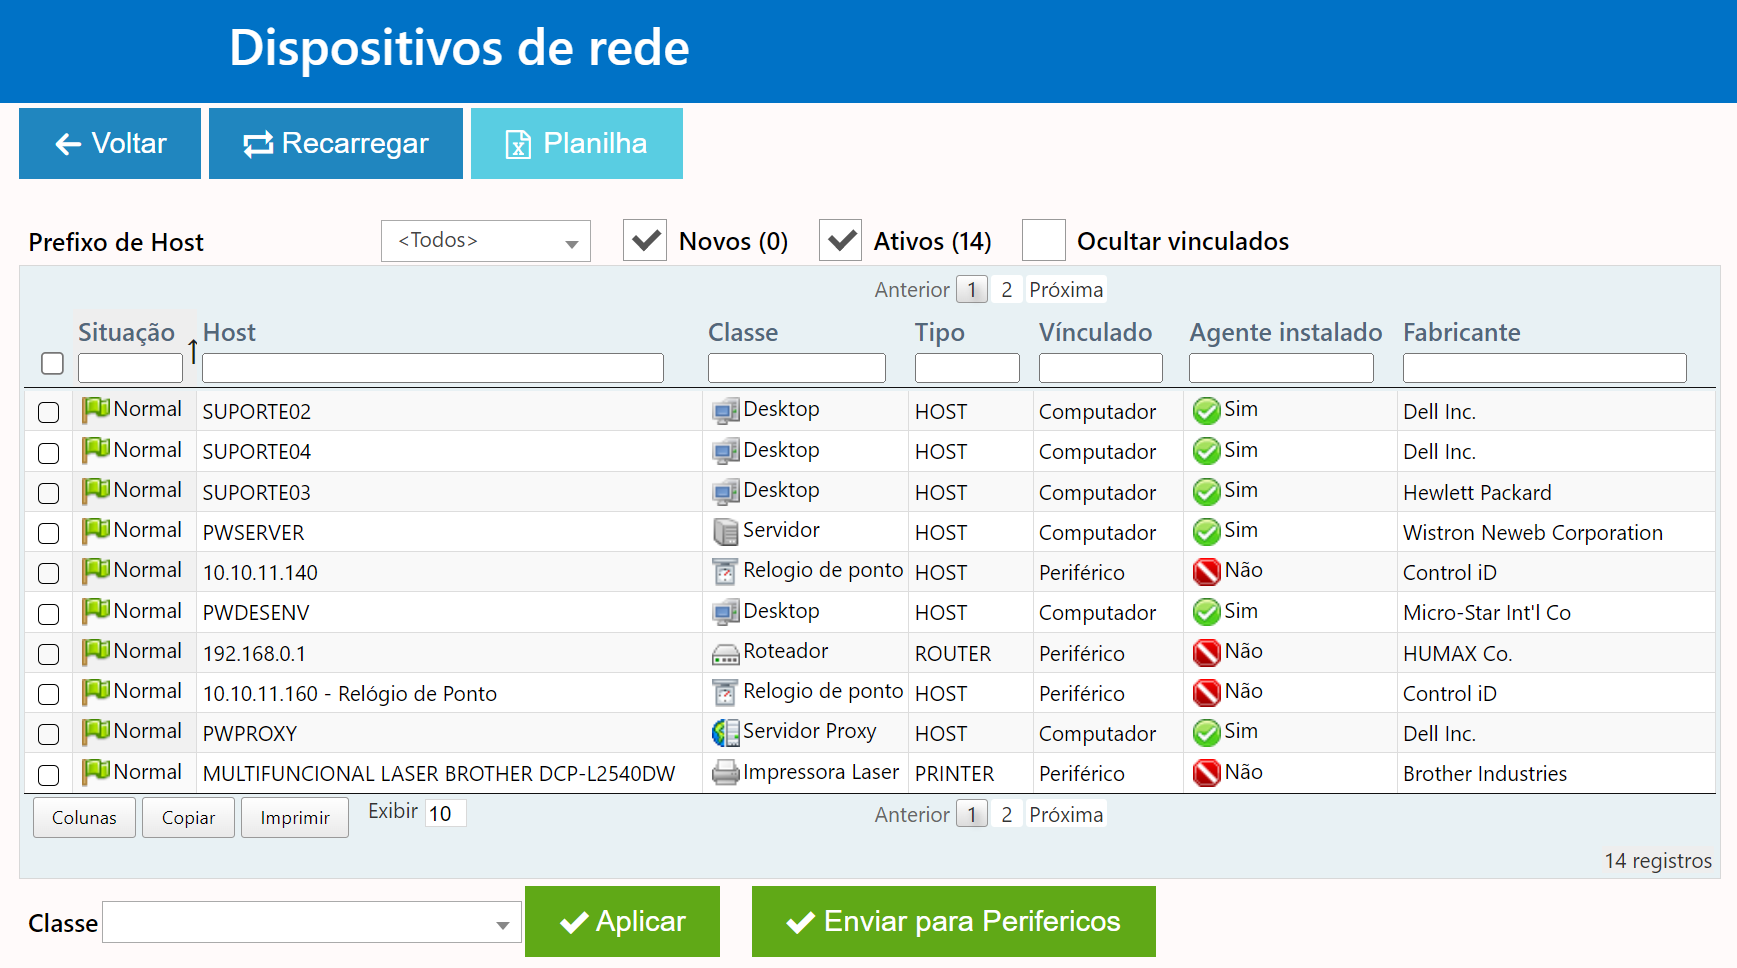1737x968 pixels.
Task: Click the Desktop class icon for SUPORTE03
Action: tap(726, 491)
